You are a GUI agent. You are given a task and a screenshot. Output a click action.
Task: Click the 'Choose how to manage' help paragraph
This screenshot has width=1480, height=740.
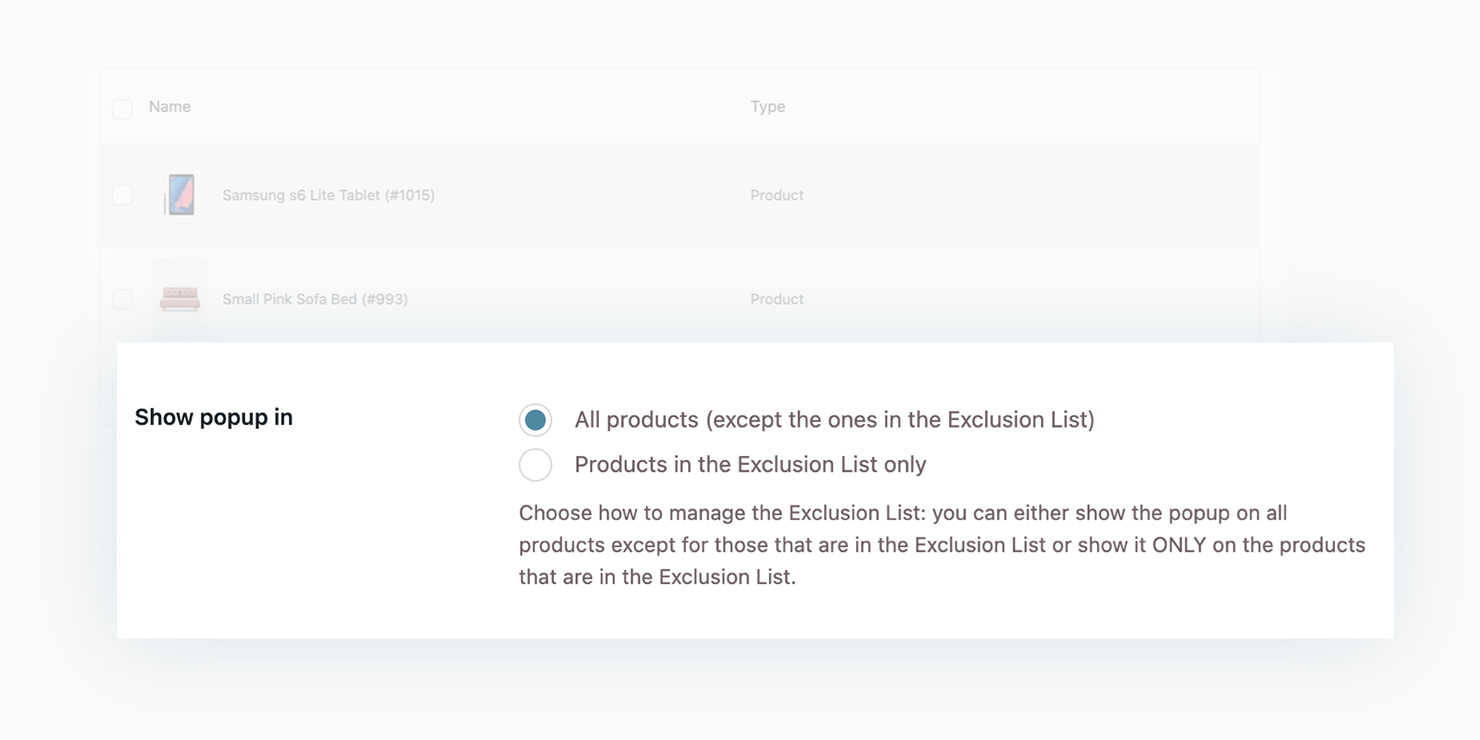pyautogui.click(x=942, y=545)
